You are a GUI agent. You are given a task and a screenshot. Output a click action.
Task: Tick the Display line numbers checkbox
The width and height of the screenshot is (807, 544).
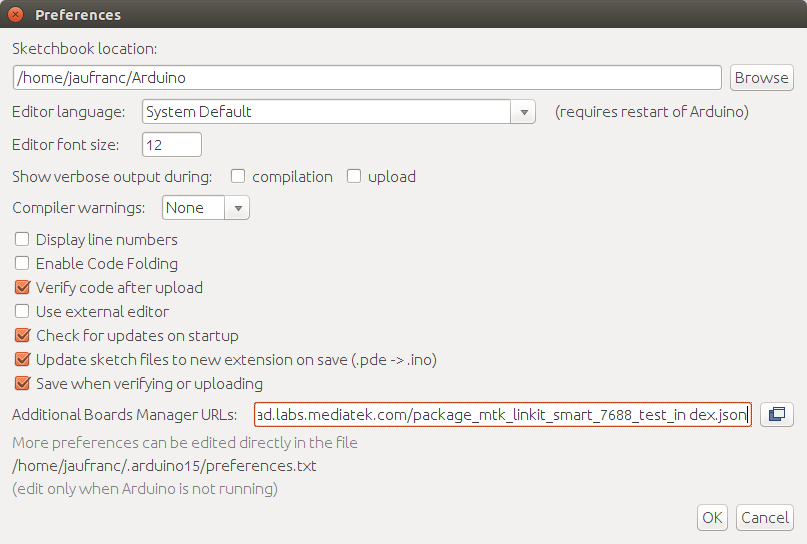coord(22,239)
